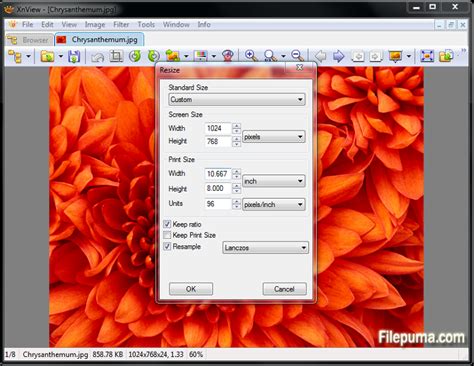Click the color adjust toolbar icon
474x366 pixels.
(201, 56)
